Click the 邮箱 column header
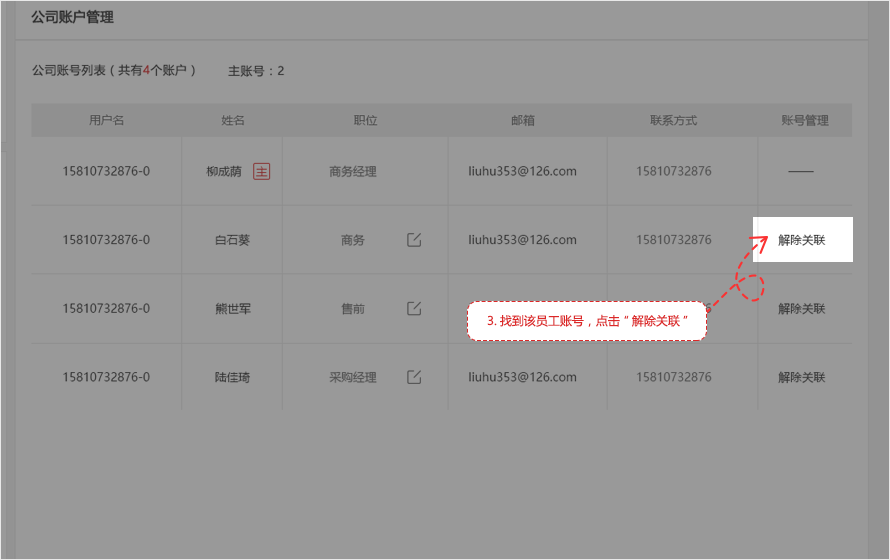 pos(523,120)
